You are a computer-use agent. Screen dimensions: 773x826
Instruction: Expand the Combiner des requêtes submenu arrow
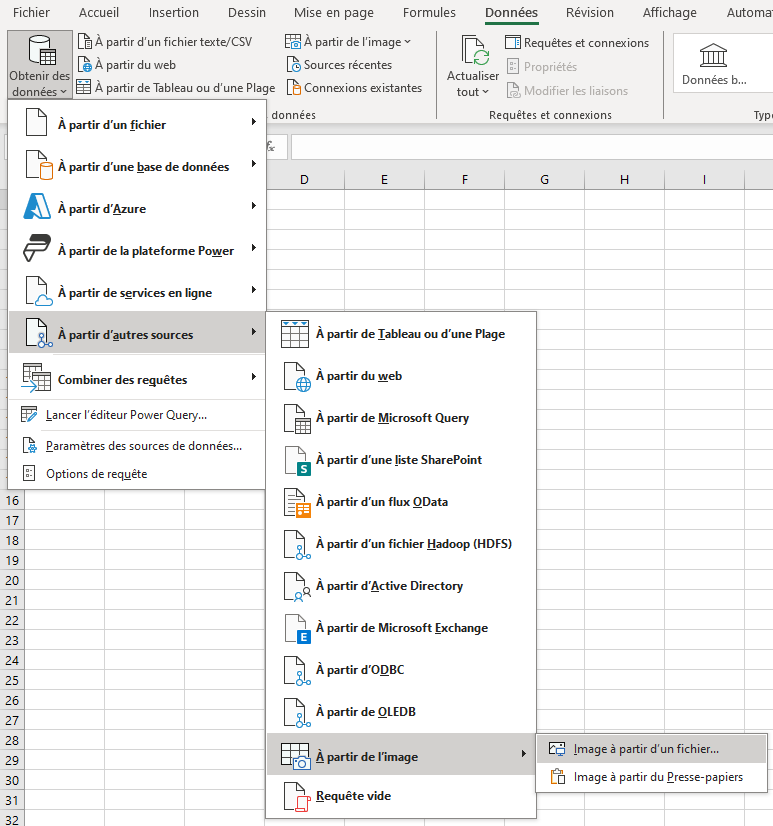[x=253, y=377]
